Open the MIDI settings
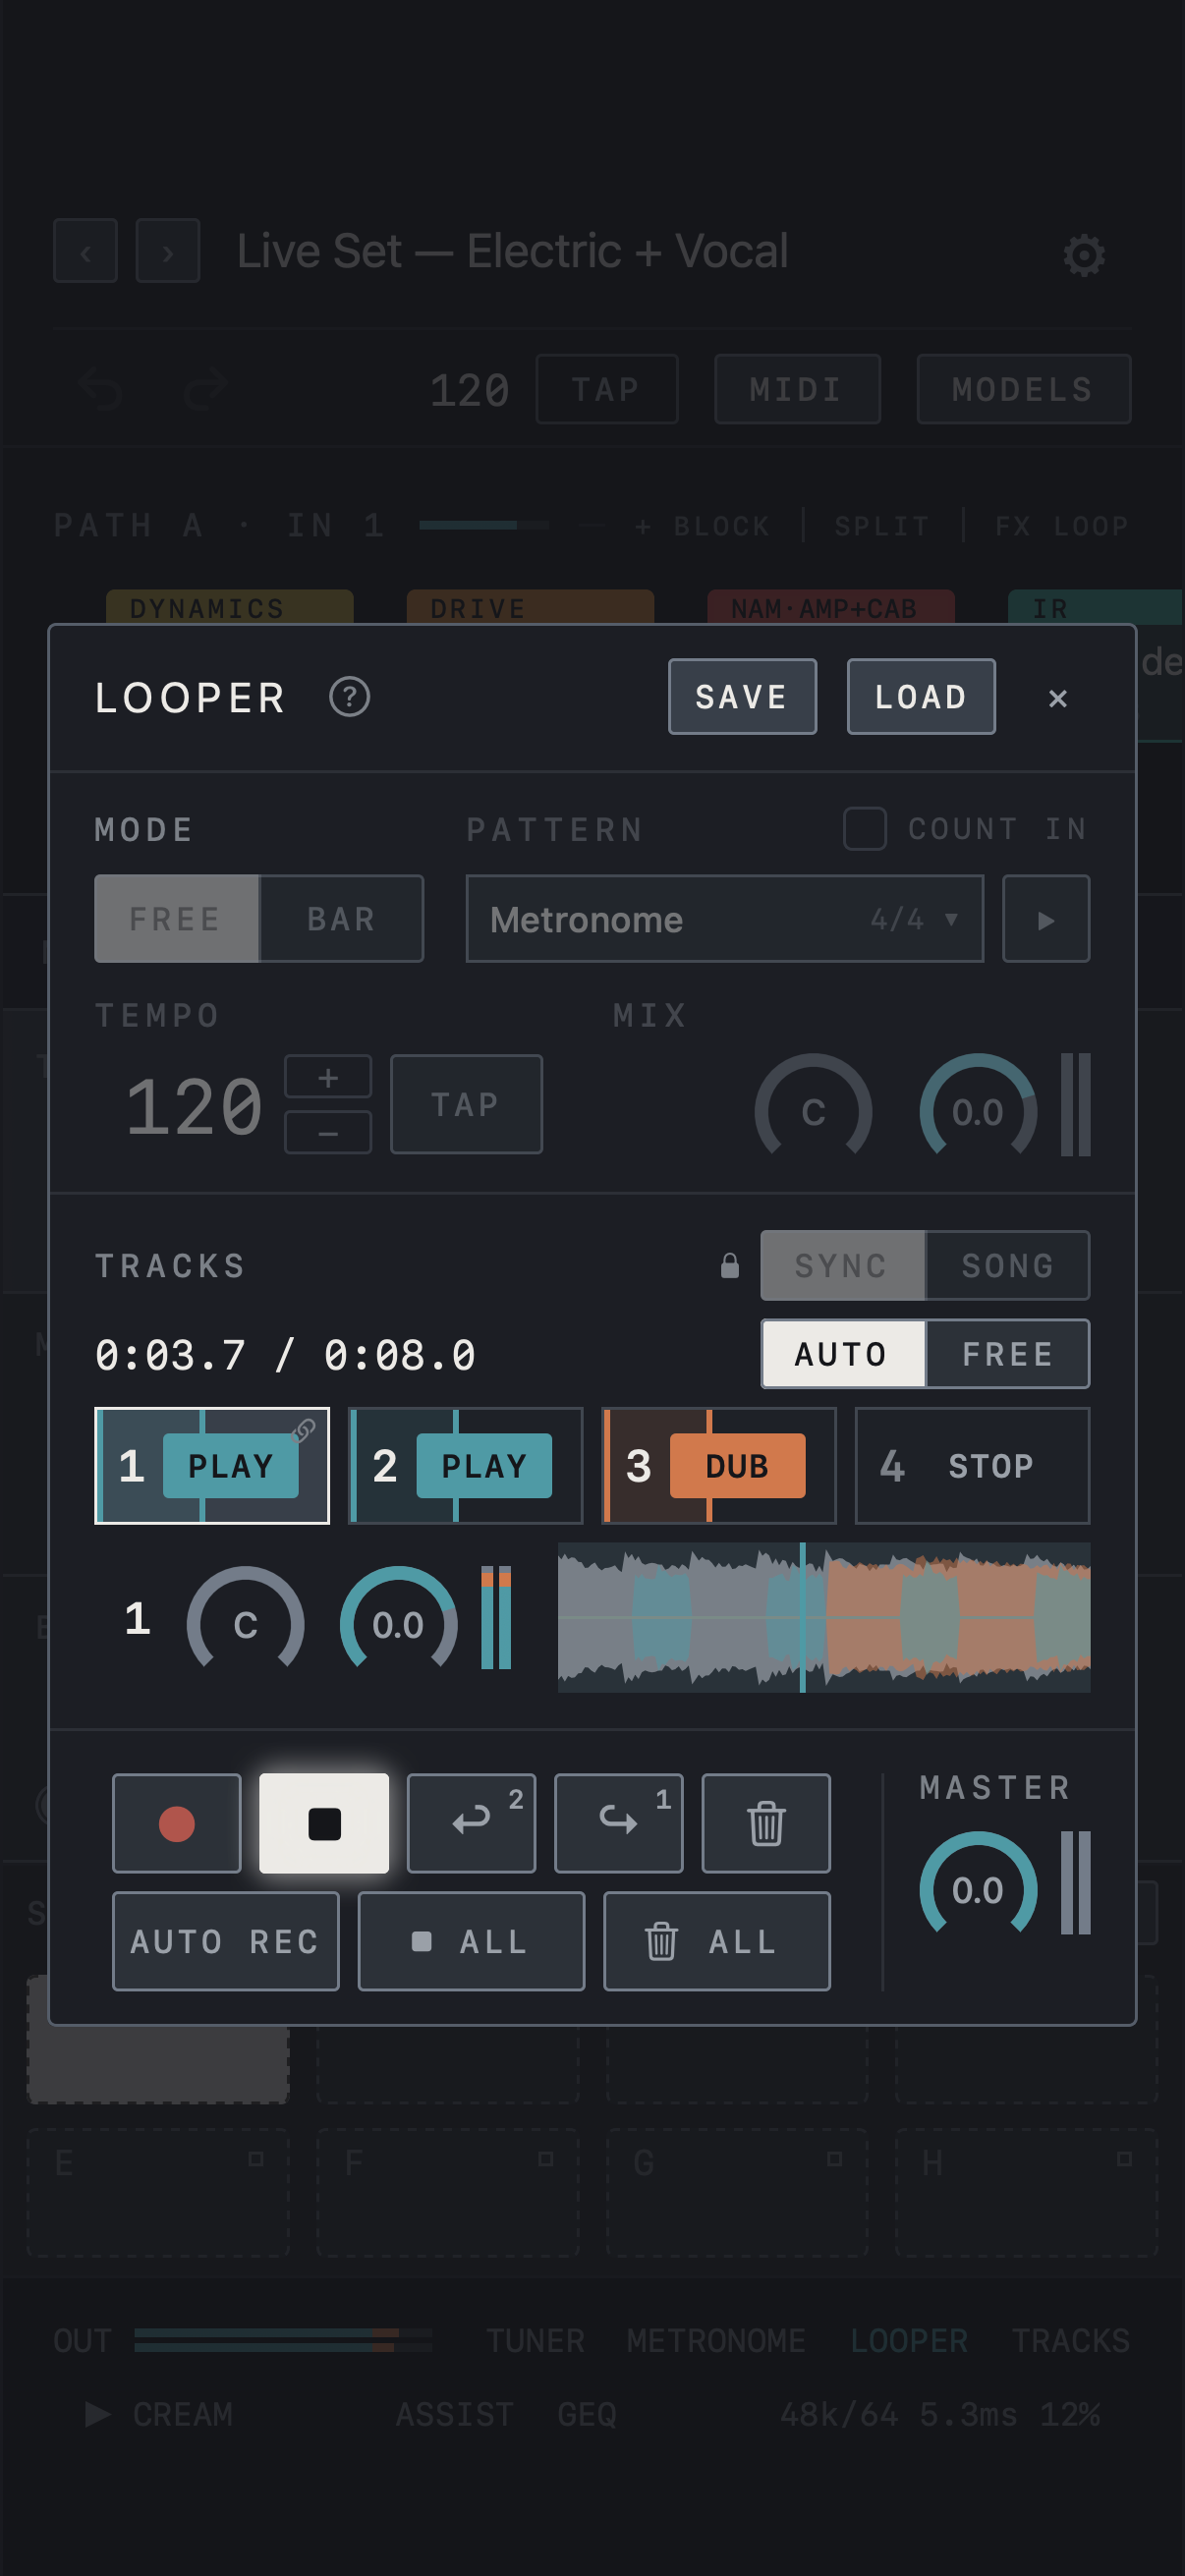 797,389
